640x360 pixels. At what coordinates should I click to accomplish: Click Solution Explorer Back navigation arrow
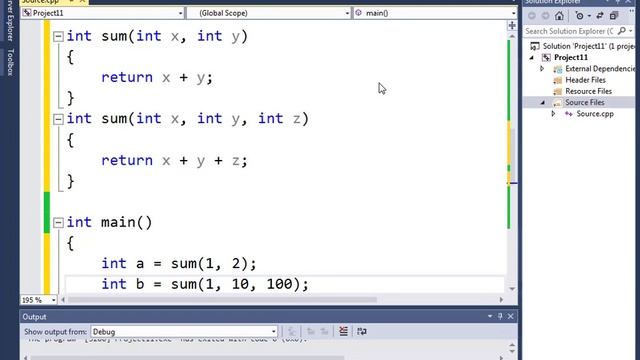click(x=532, y=16)
